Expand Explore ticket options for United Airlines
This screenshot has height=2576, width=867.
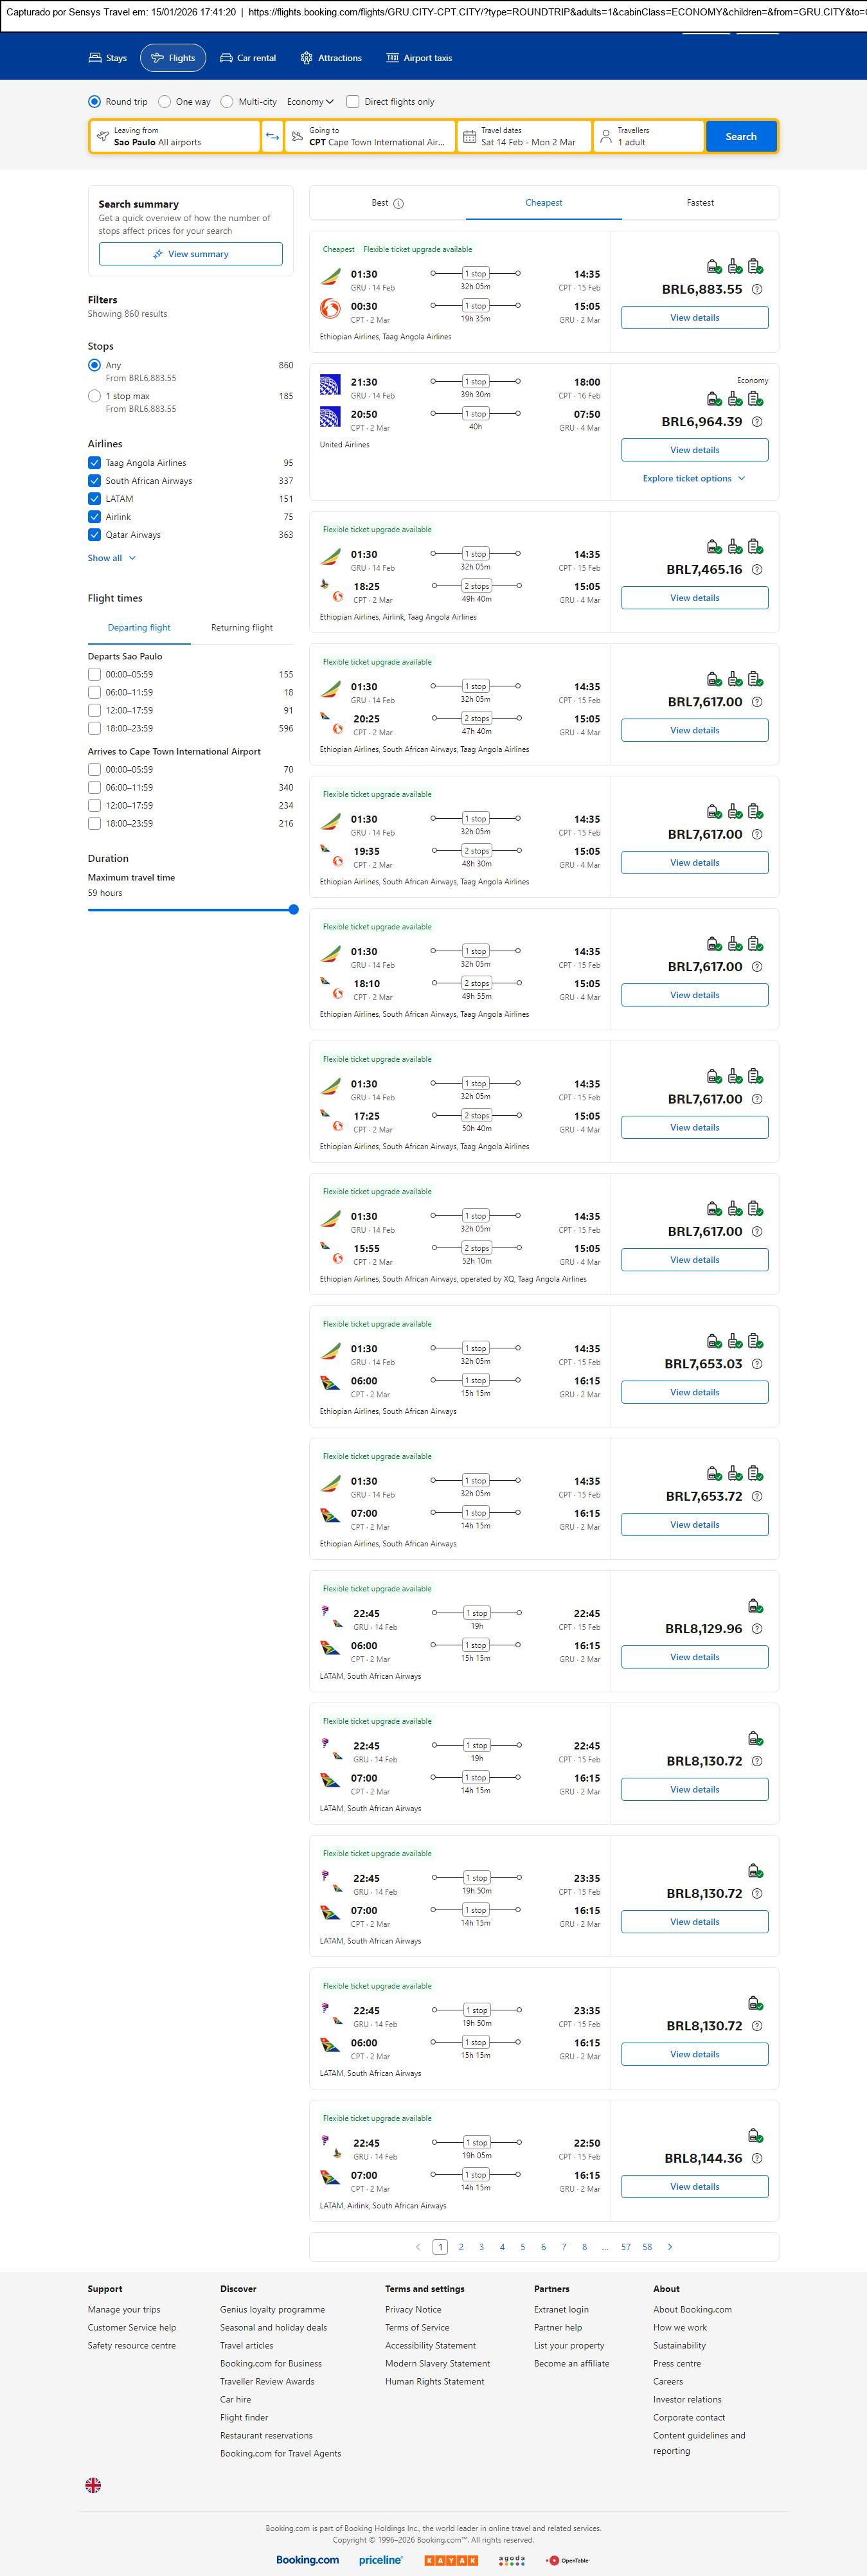click(x=694, y=479)
